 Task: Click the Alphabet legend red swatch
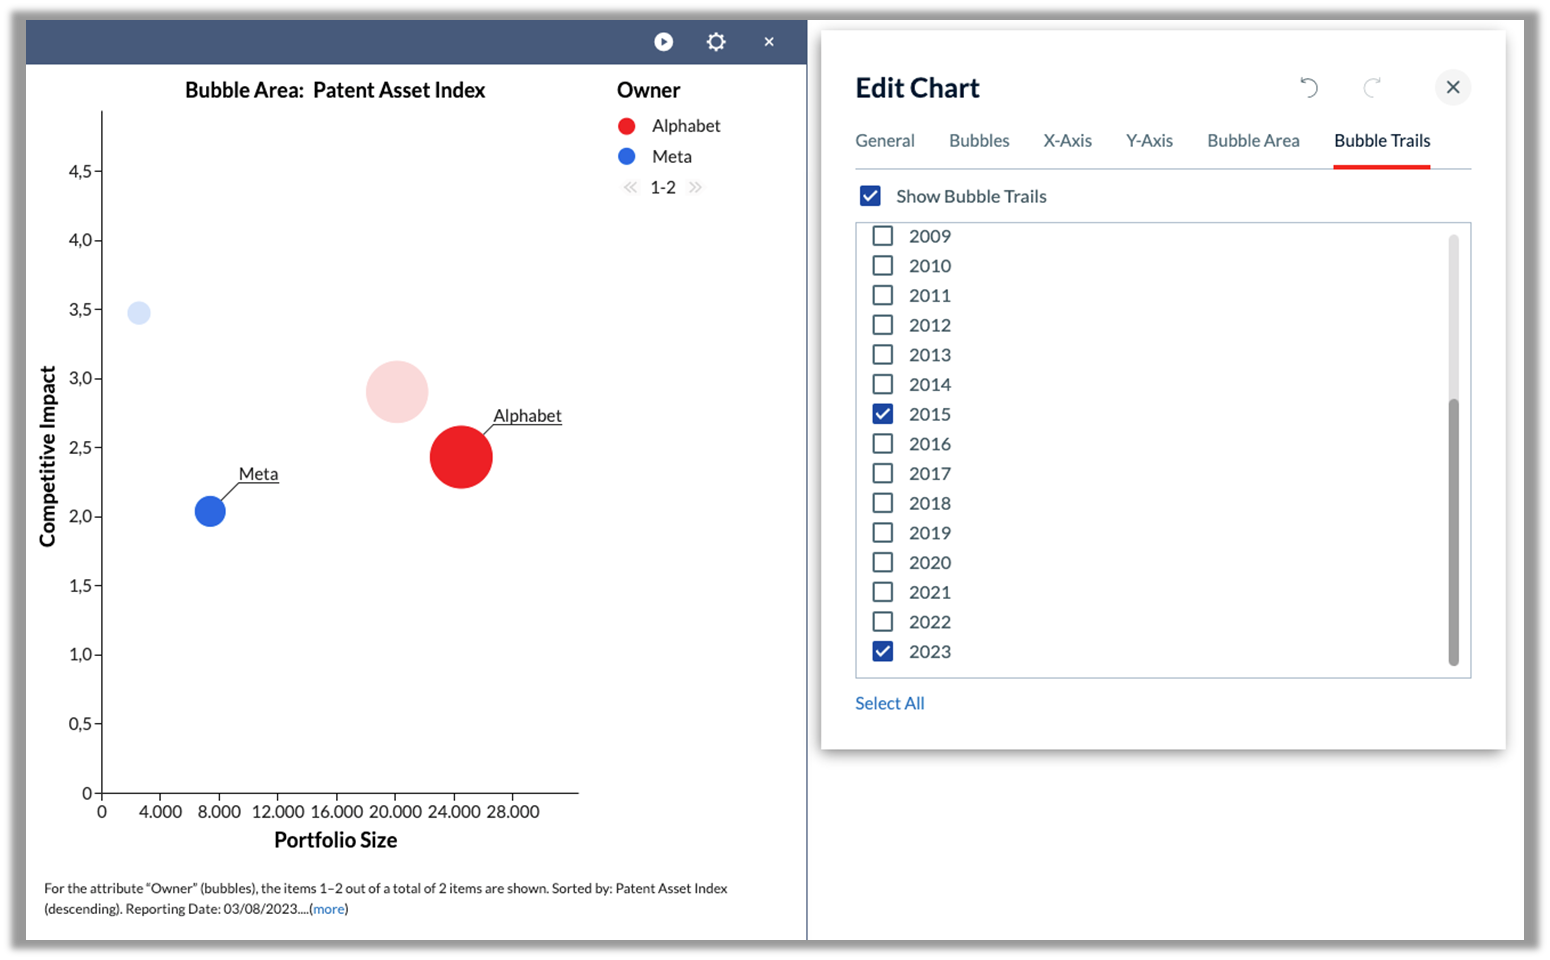tap(627, 126)
